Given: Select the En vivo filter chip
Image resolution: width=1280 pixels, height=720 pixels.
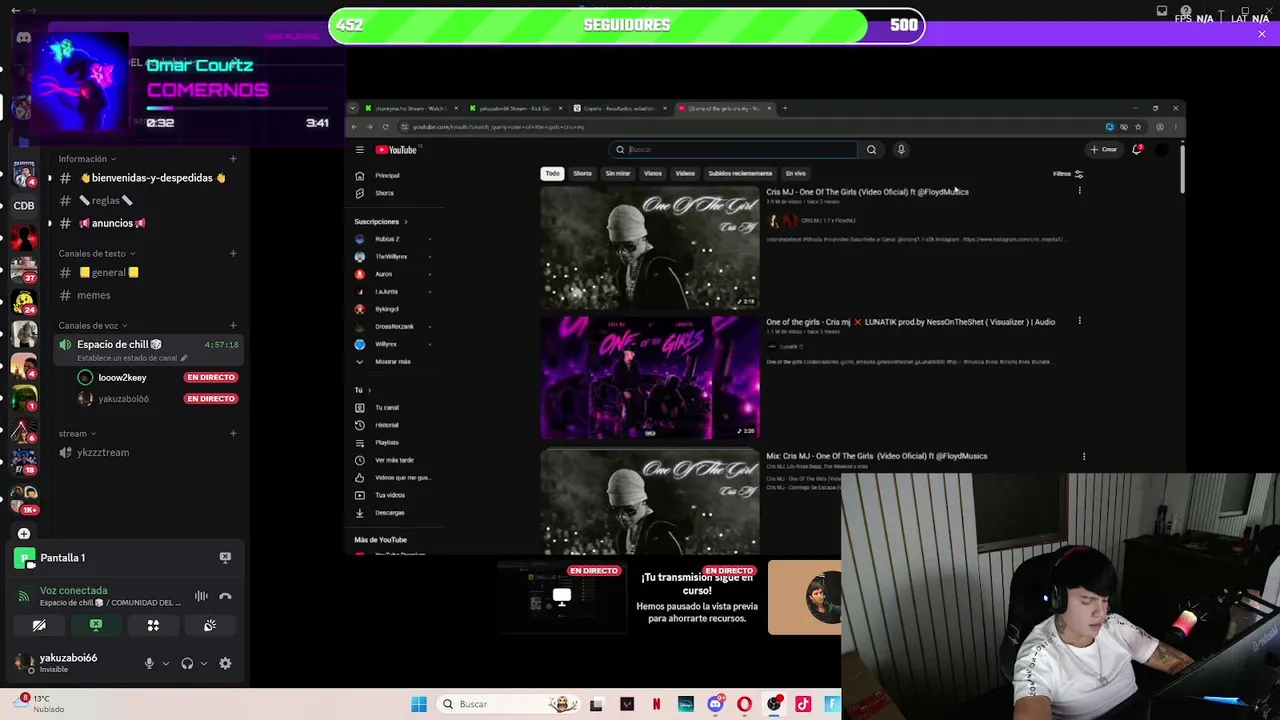Looking at the screenshot, I should 796,174.
